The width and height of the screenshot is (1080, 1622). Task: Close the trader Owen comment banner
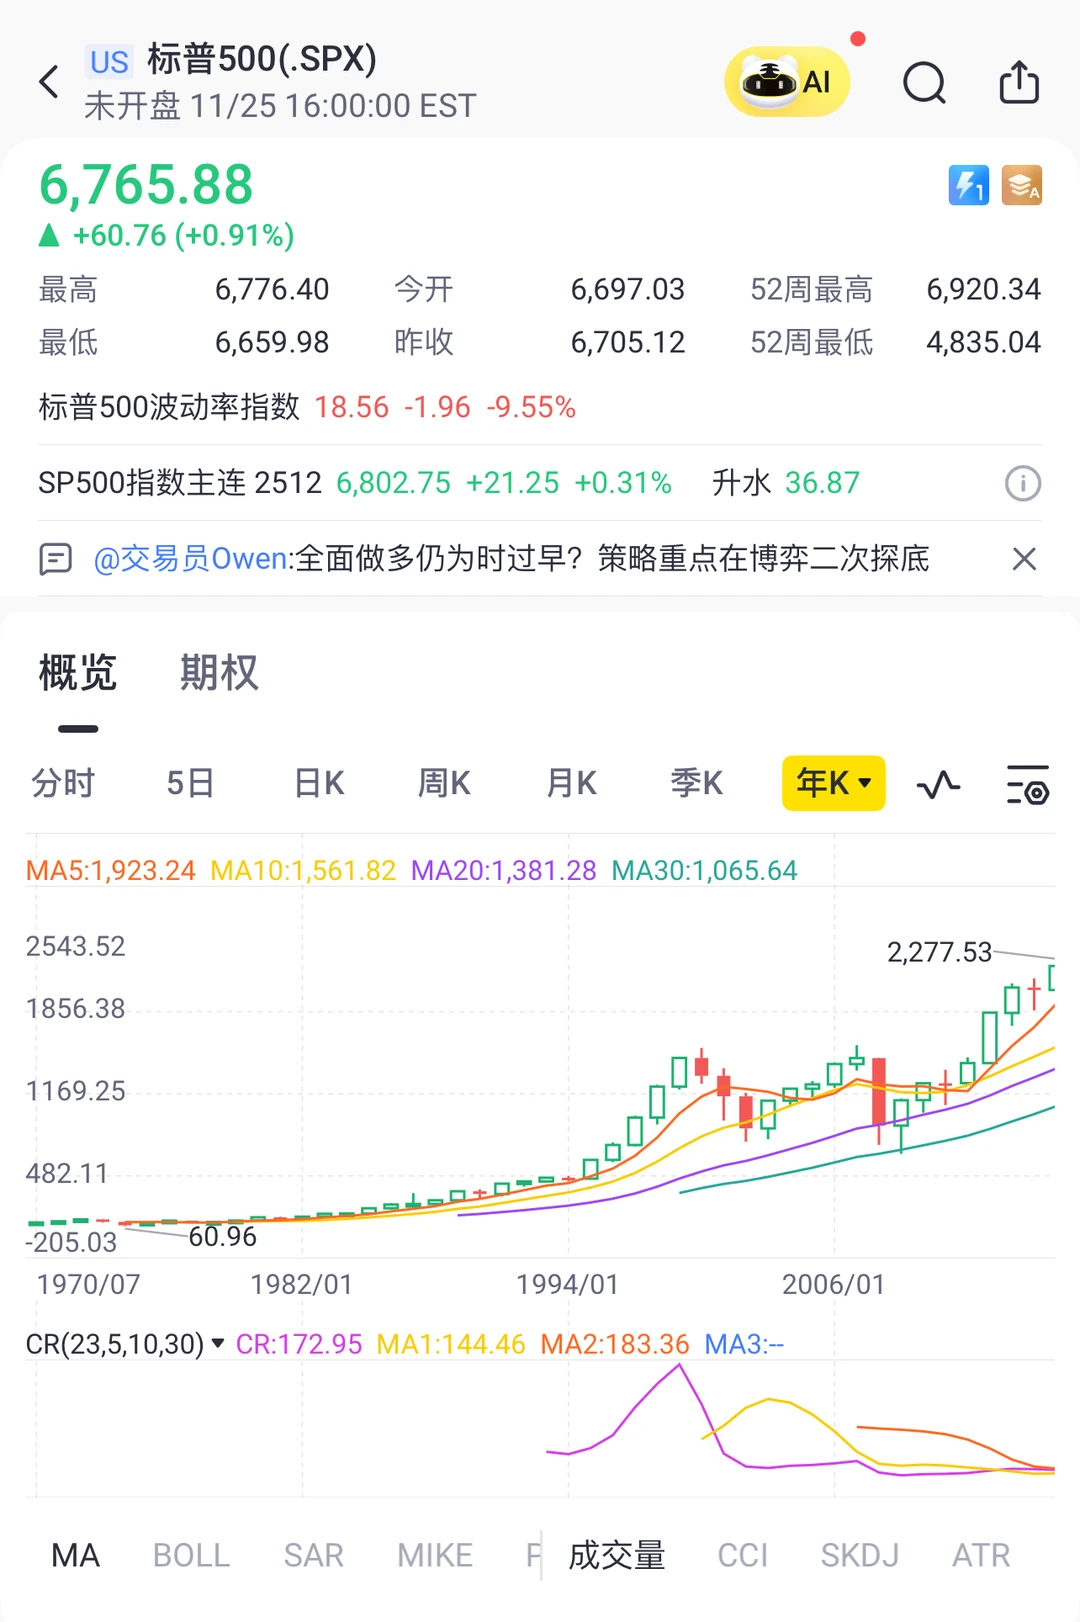point(1024,558)
